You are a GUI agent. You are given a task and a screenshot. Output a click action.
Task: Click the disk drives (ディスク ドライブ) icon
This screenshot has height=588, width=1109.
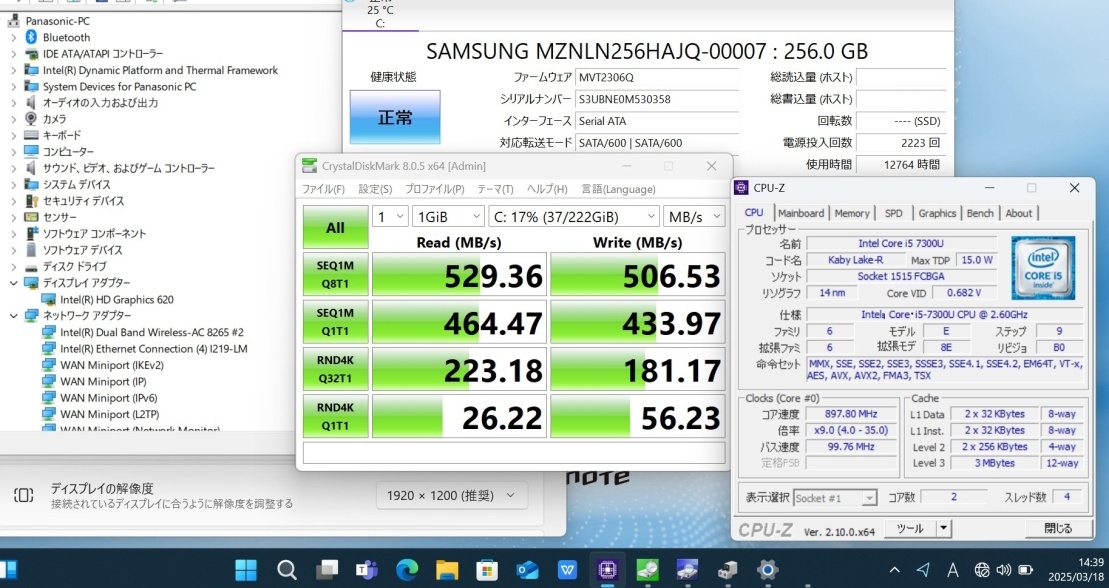pos(31,267)
